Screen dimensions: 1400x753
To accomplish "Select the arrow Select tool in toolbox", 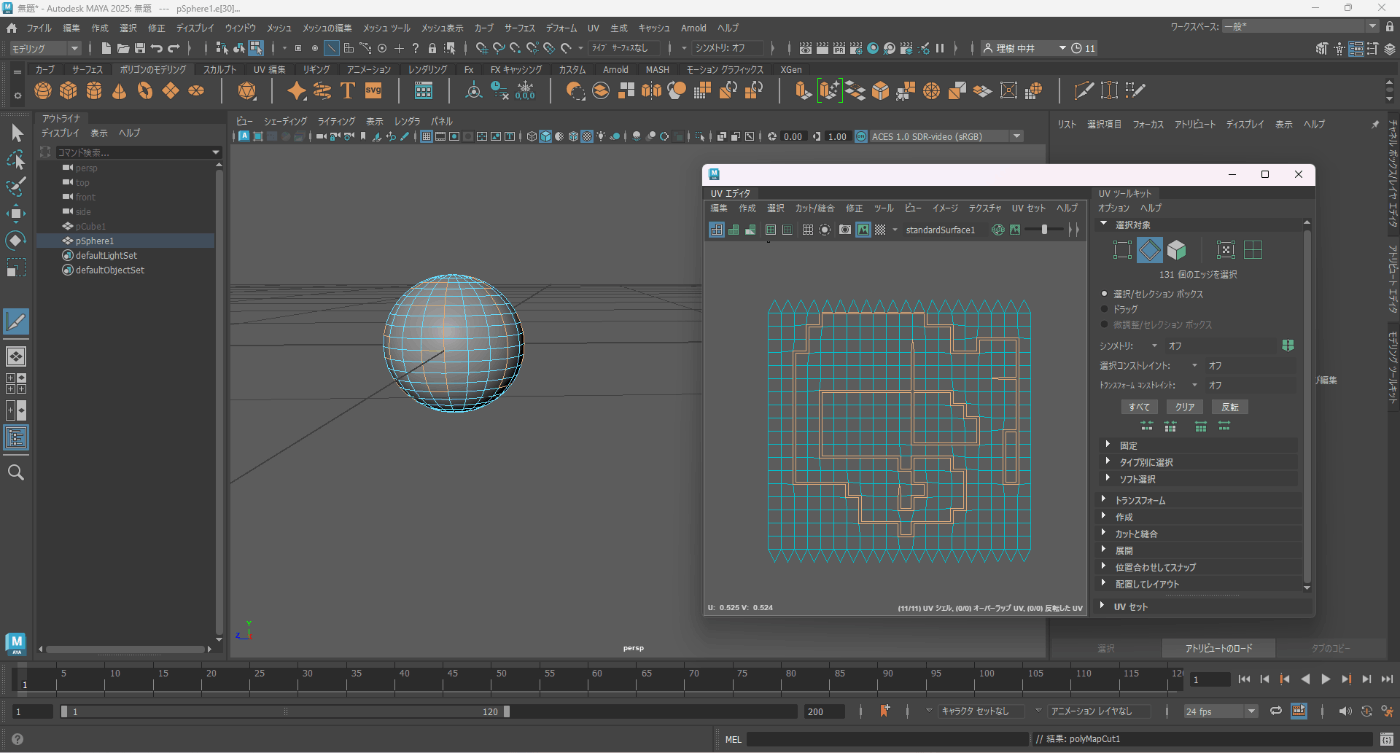I will point(16,132).
